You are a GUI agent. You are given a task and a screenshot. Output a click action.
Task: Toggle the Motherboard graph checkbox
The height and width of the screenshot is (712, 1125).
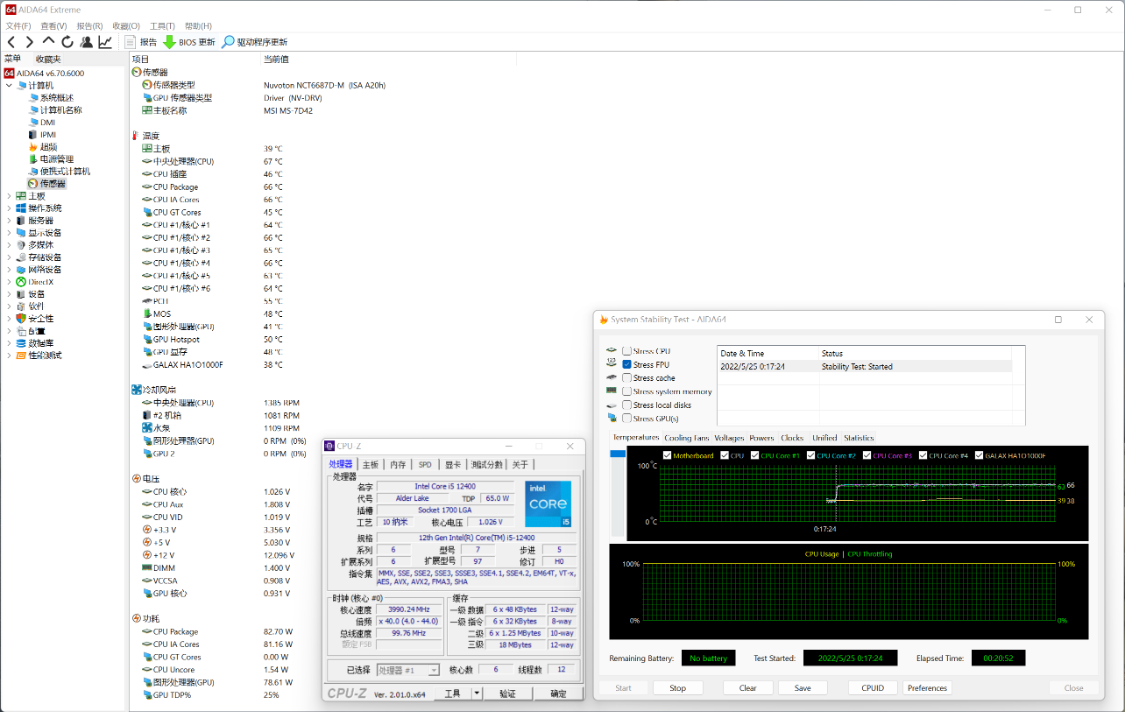pyautogui.click(x=667, y=456)
